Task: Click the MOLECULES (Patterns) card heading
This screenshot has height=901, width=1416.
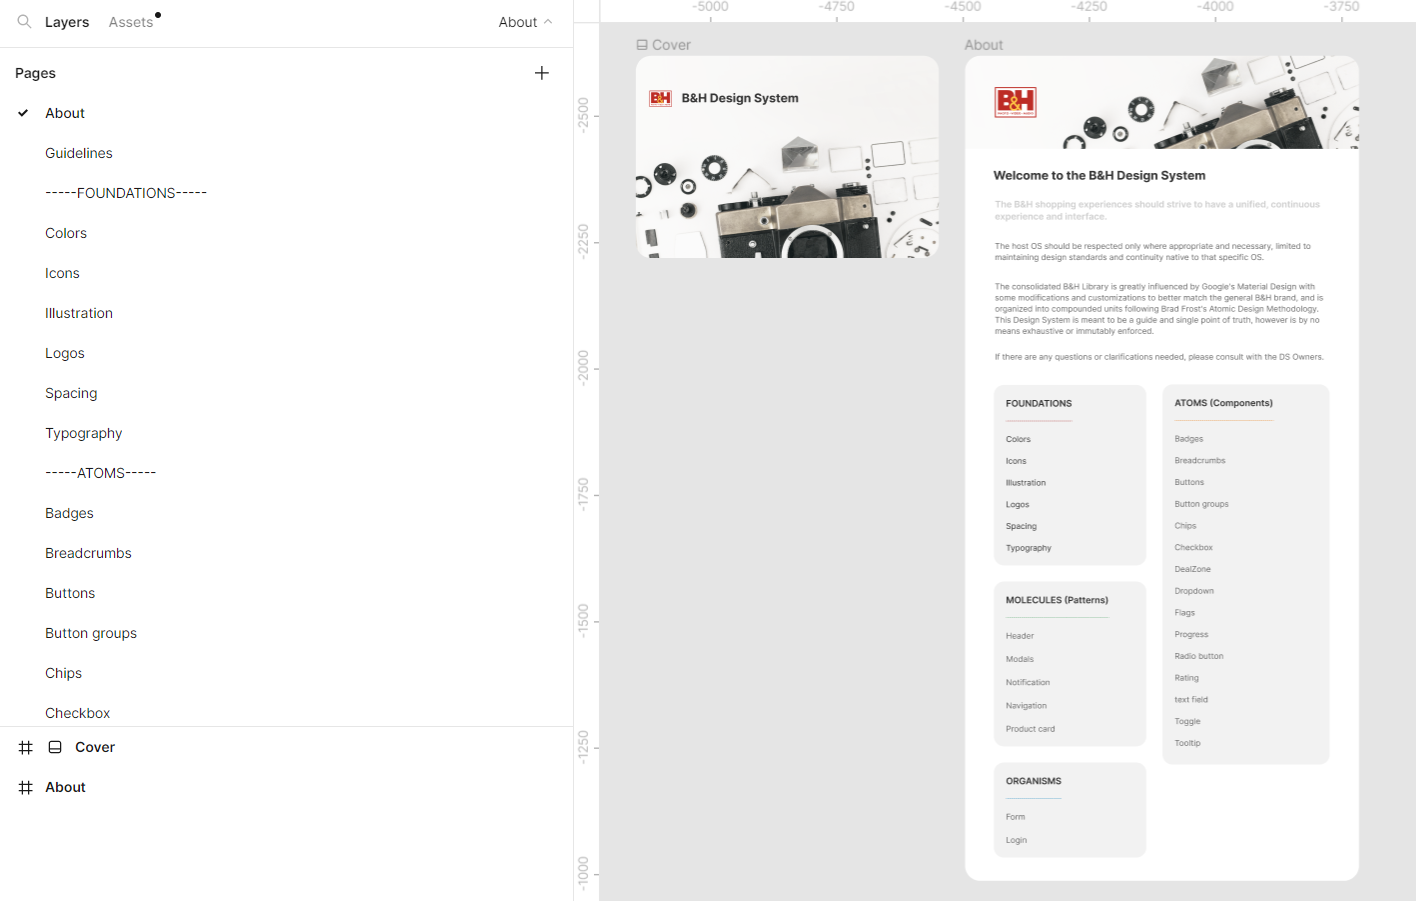Action: pyautogui.click(x=1056, y=600)
